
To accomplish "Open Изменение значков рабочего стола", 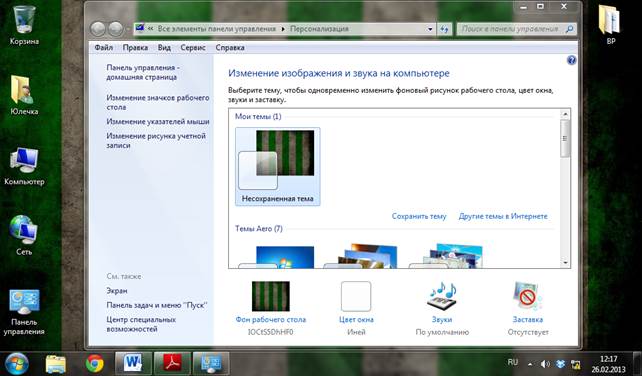I will [x=158, y=102].
